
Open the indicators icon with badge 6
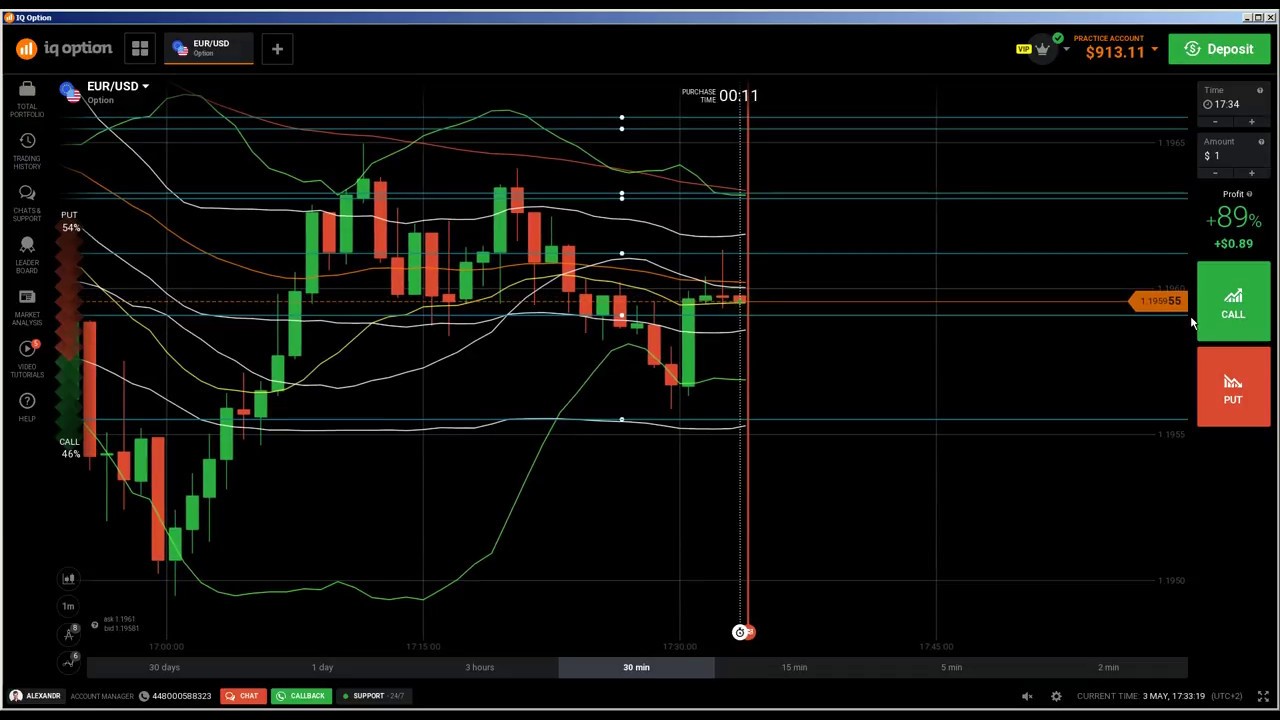click(x=69, y=661)
